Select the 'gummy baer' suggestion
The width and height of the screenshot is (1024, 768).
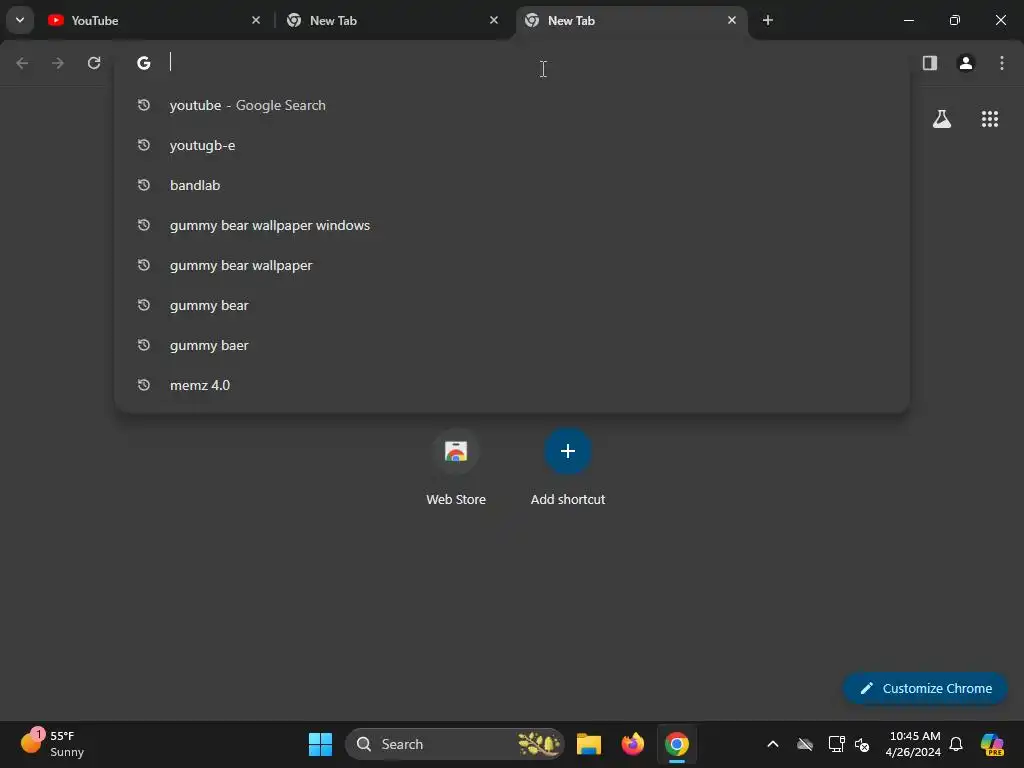click(512, 345)
